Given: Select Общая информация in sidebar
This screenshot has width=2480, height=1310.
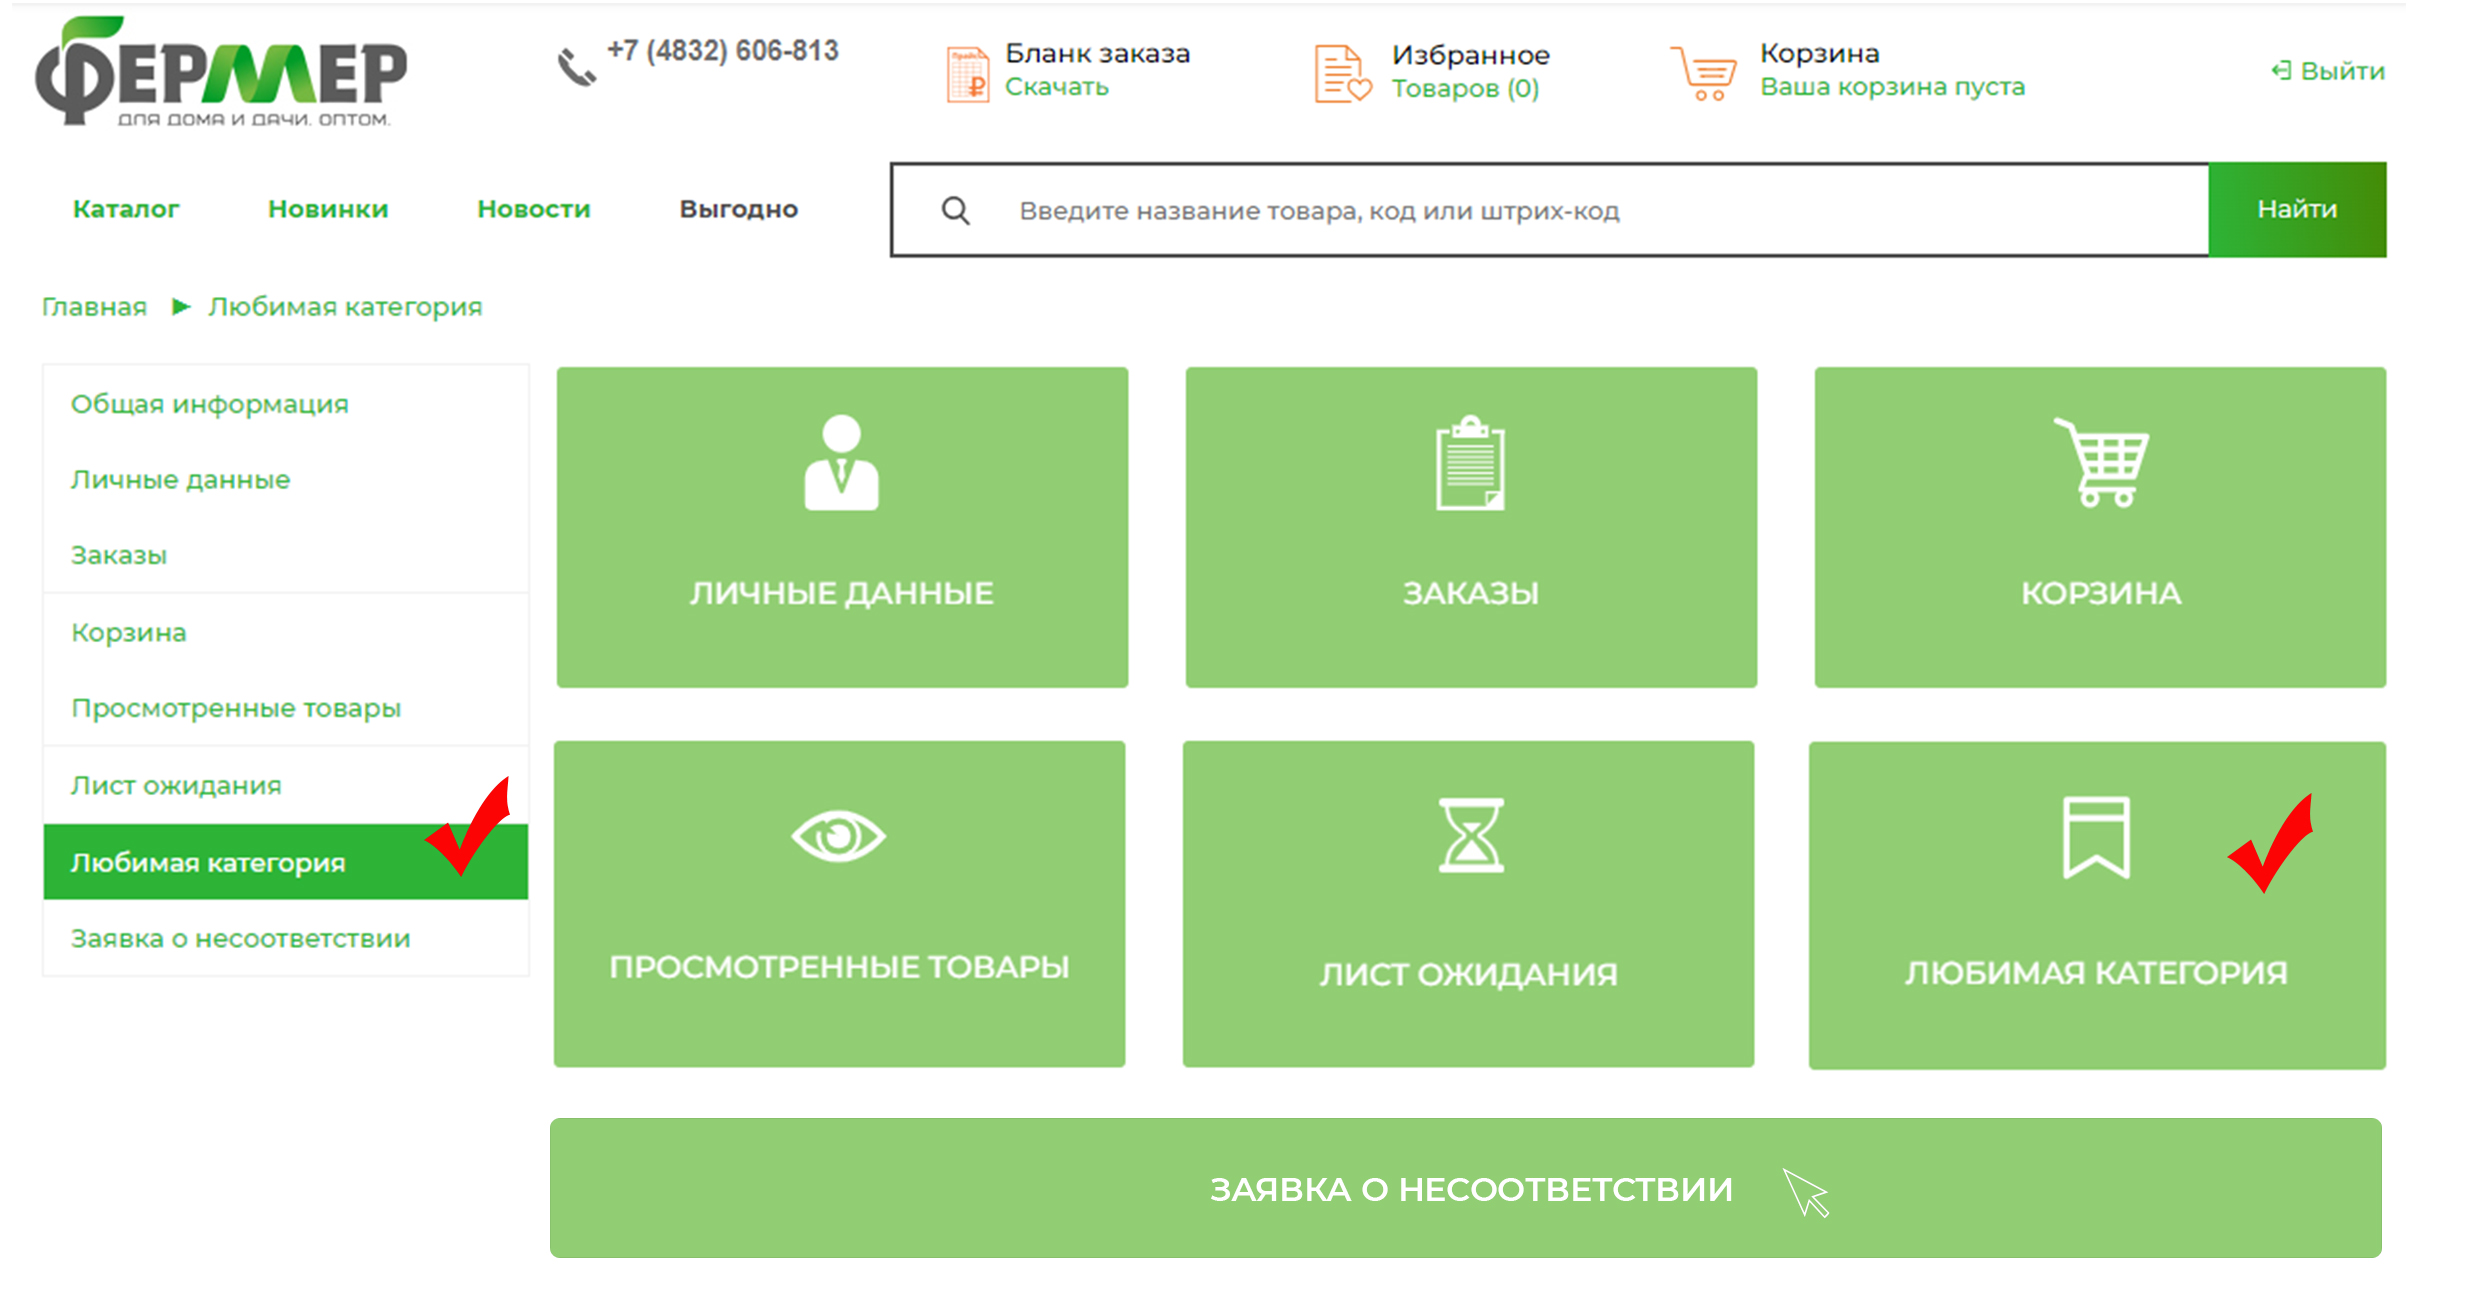Looking at the screenshot, I should [286, 404].
